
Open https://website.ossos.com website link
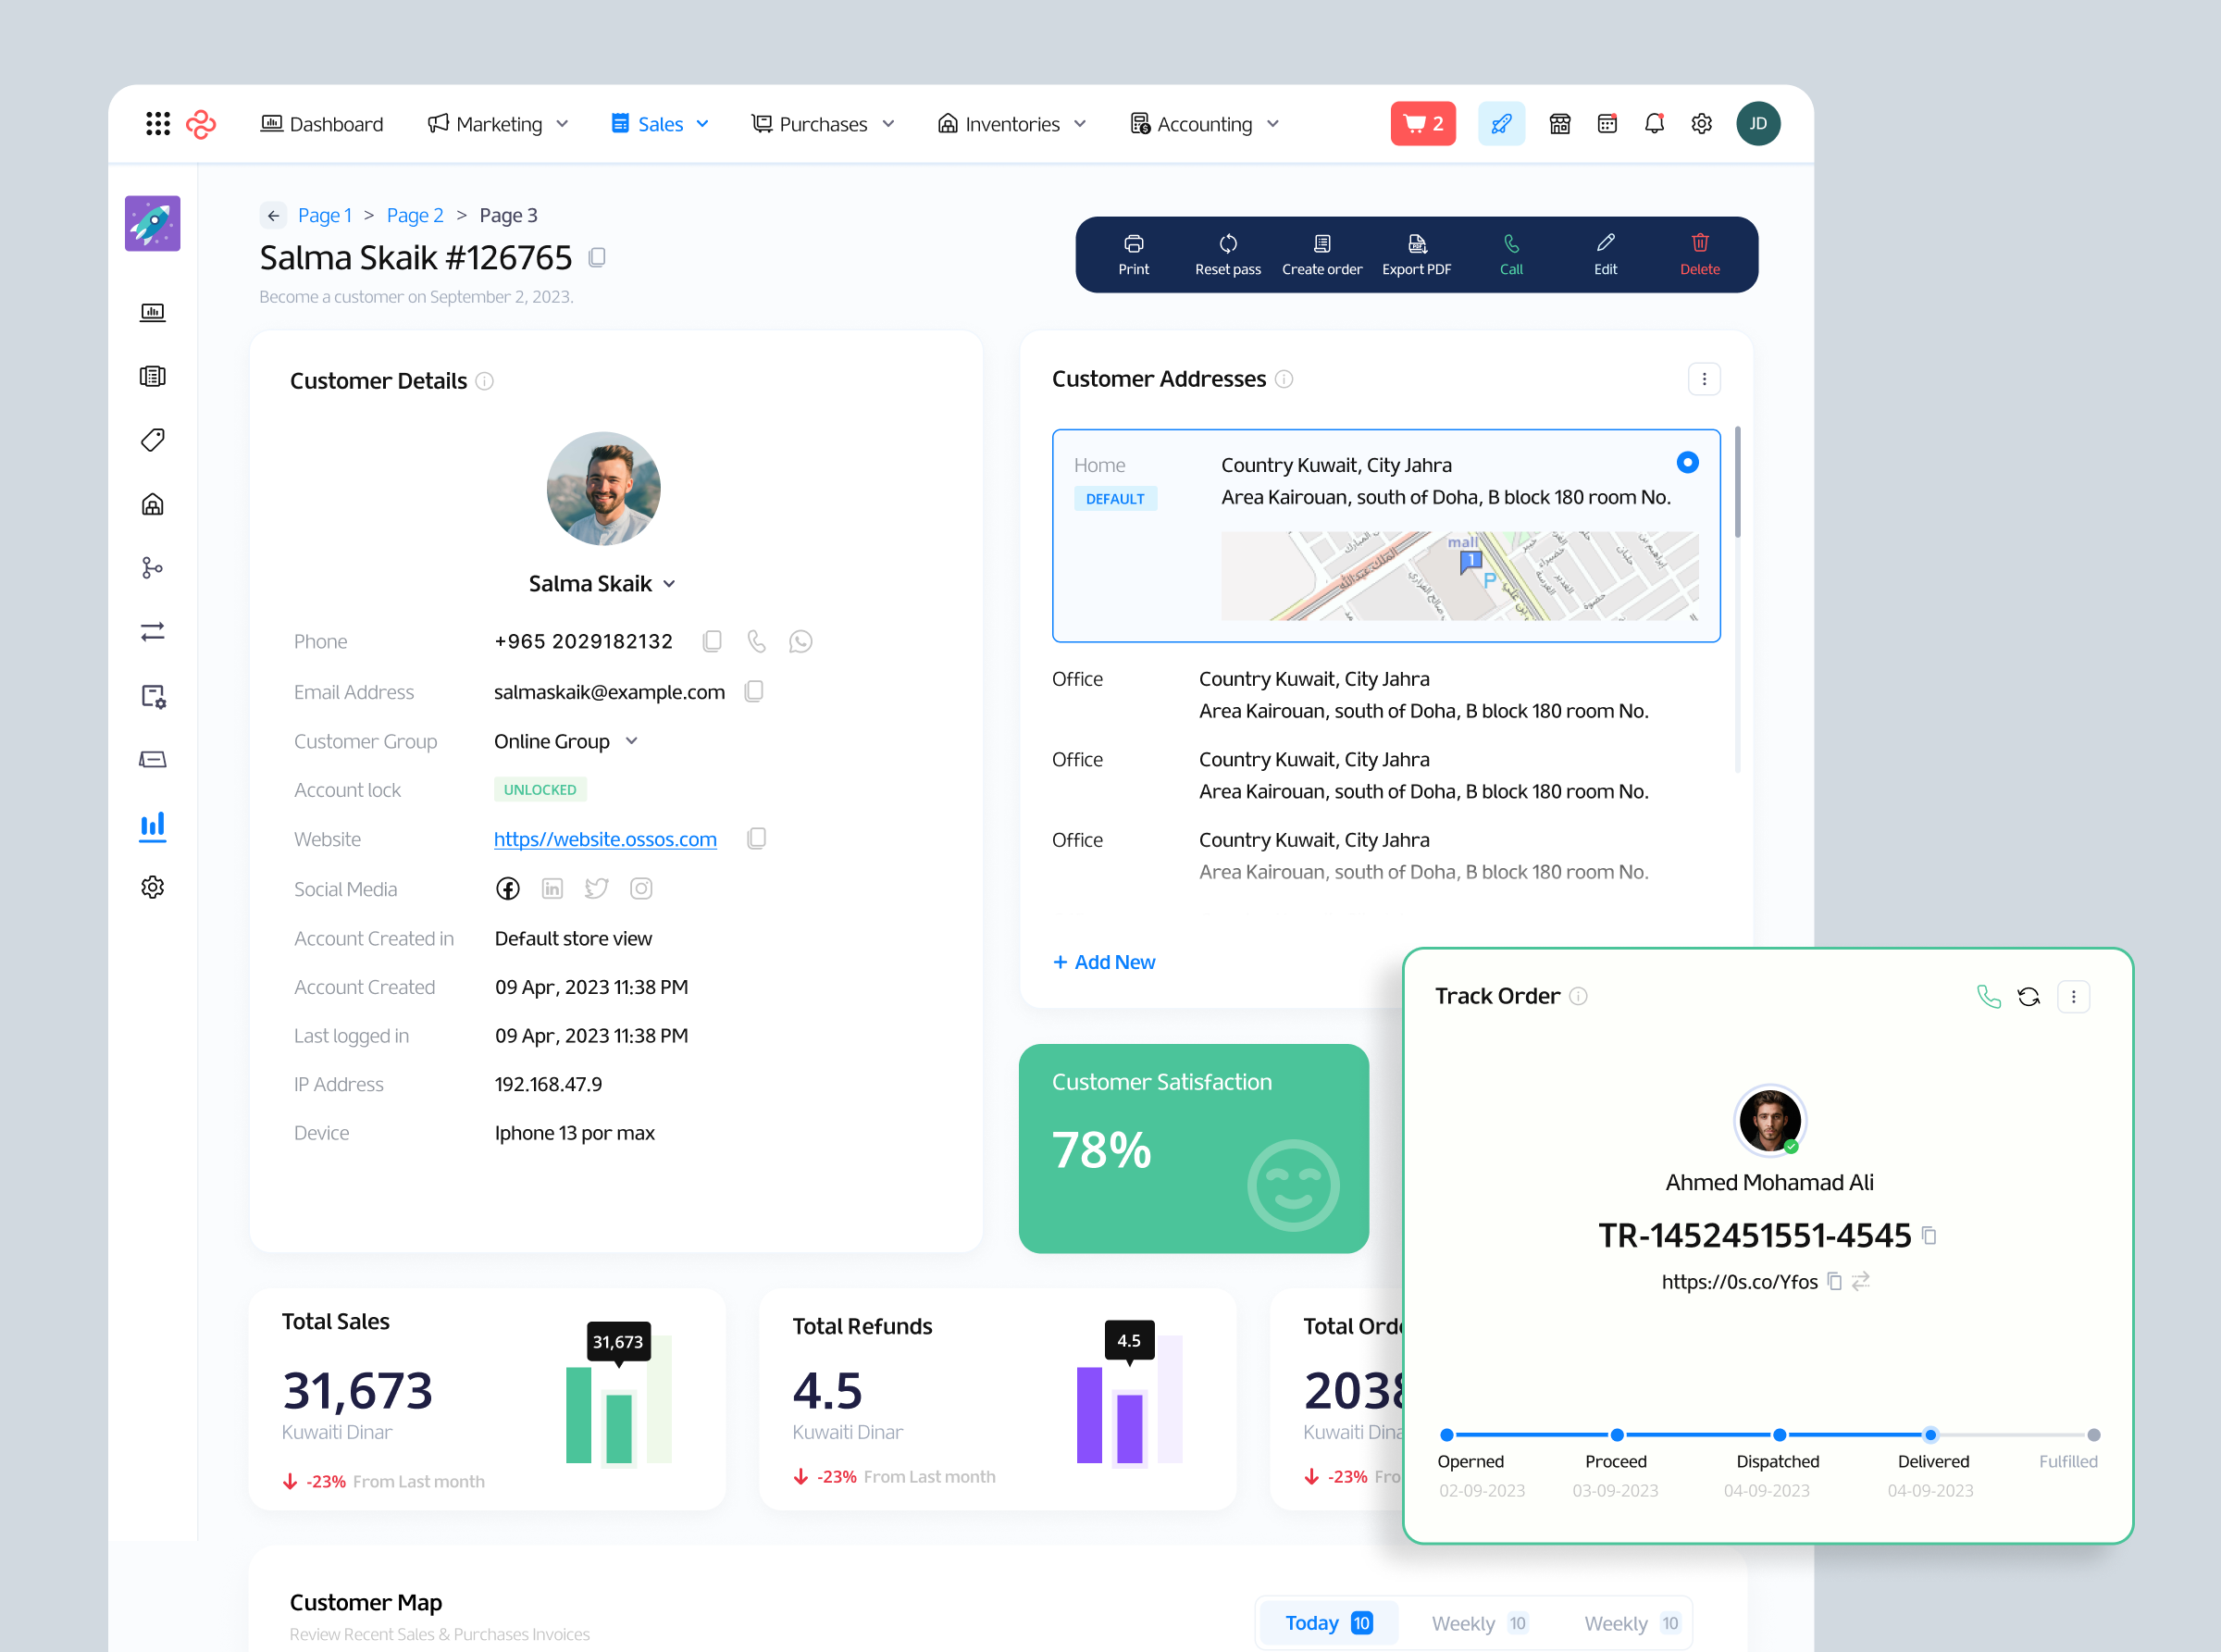pos(604,839)
